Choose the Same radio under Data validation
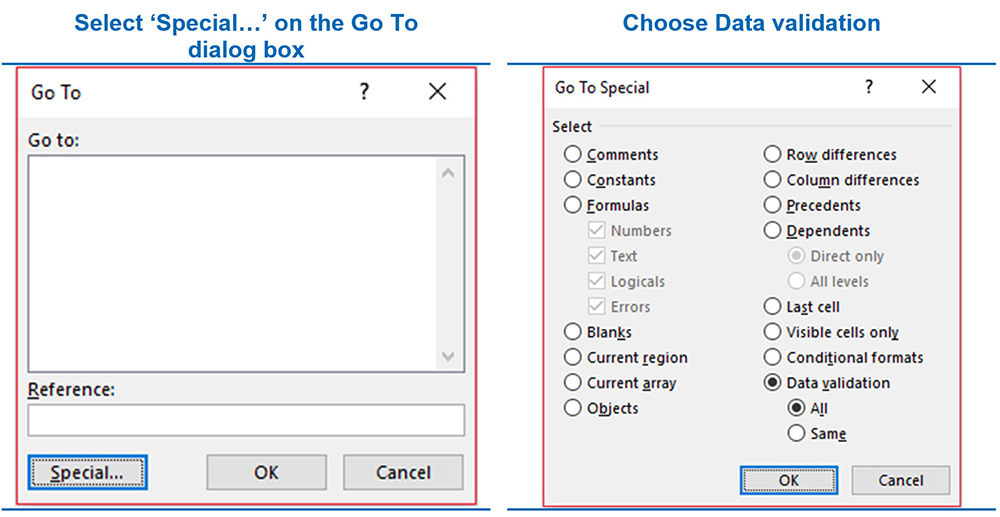This screenshot has height=517, width=1000. (797, 433)
